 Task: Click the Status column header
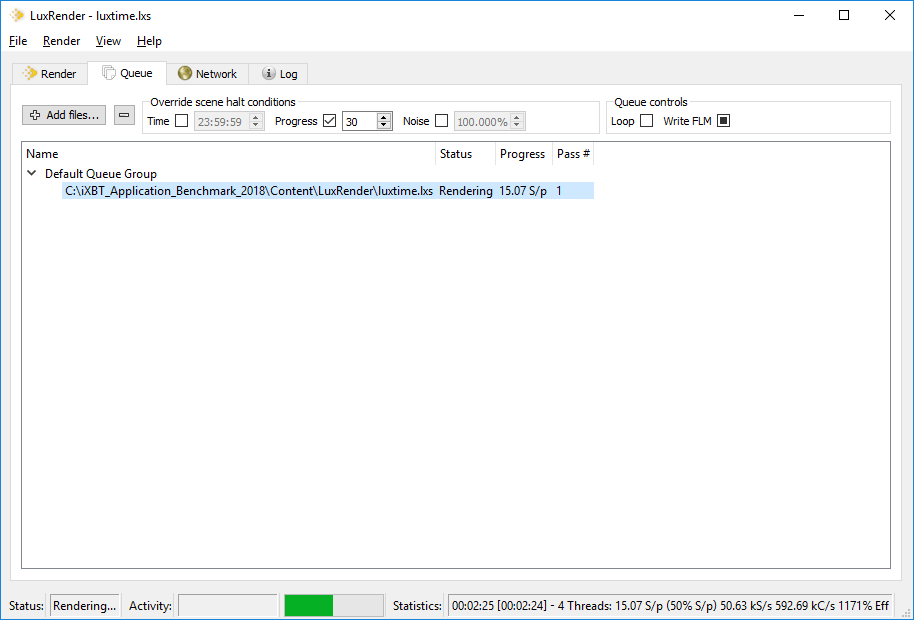(x=465, y=154)
